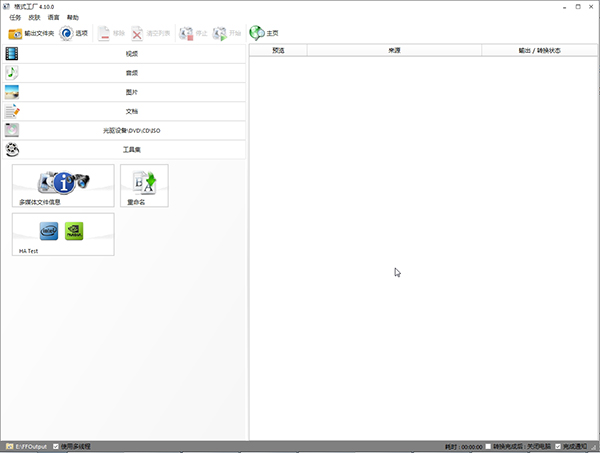Open the E:\FFOutput folder in status bar
Image resolution: width=600 pixels, height=453 pixels.
[x=26, y=446]
